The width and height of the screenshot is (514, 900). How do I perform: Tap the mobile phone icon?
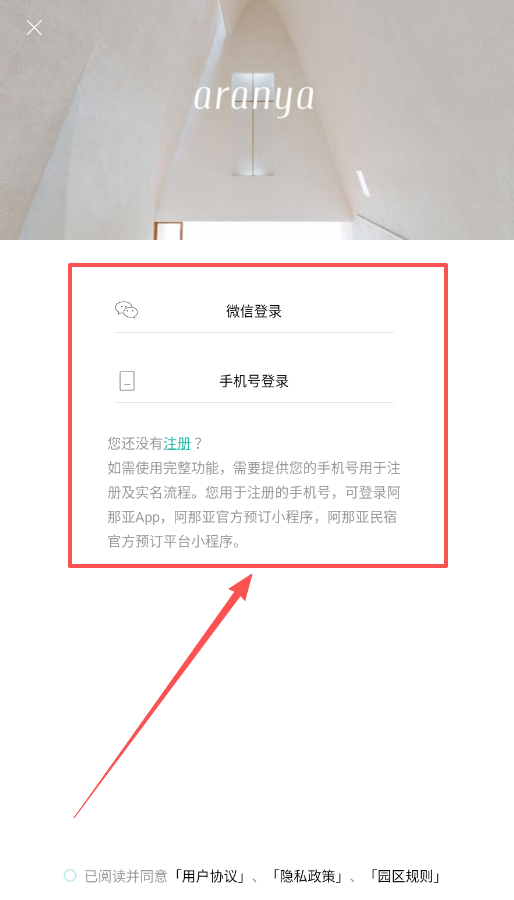click(x=127, y=381)
